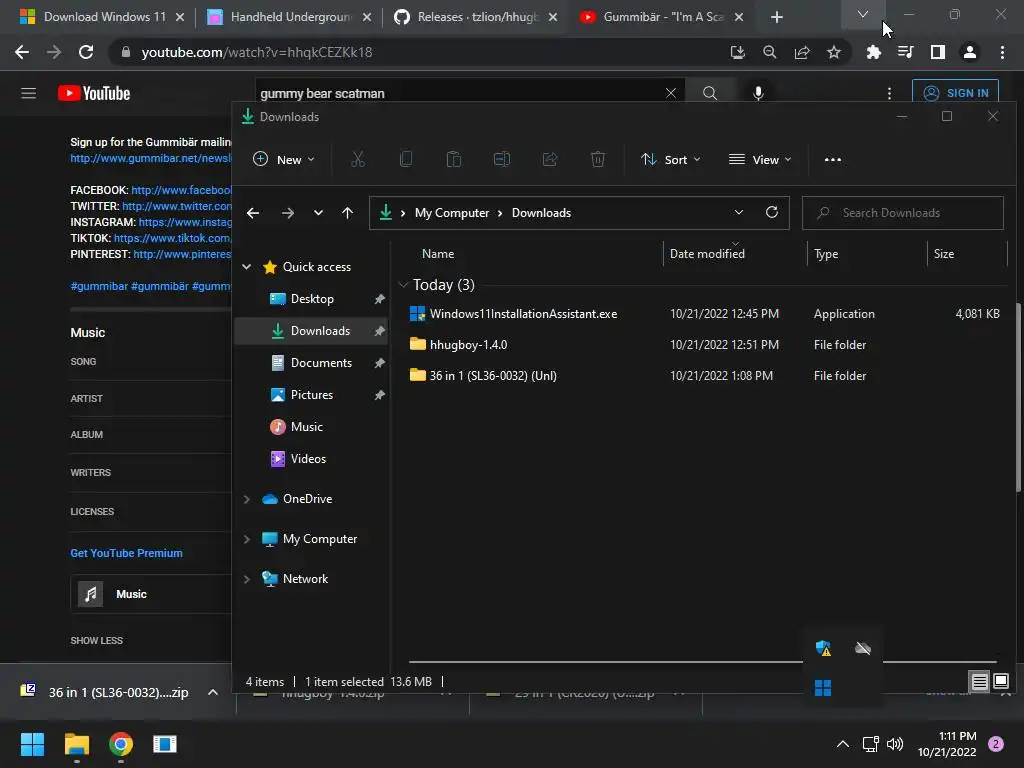Open options arrow for 36 in 1 zip download

[213, 692]
